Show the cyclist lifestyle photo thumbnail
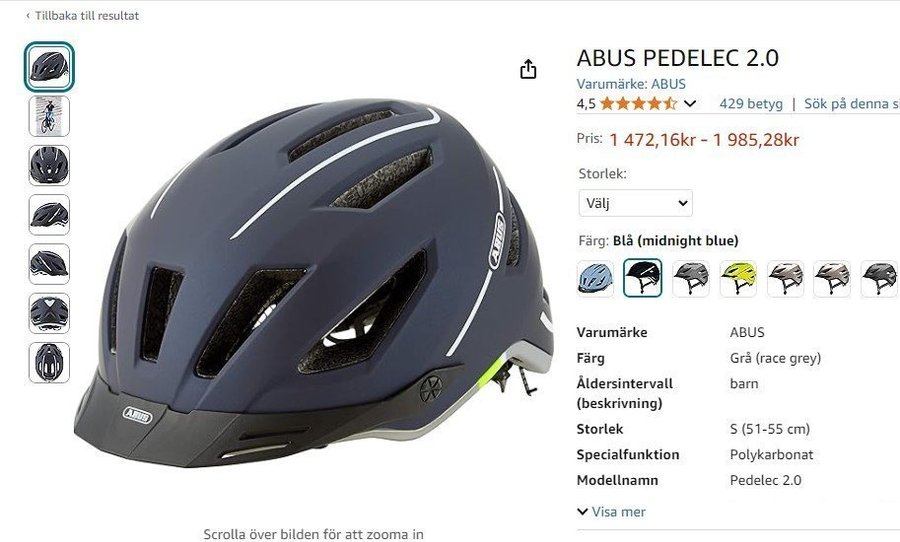 click(x=49, y=116)
